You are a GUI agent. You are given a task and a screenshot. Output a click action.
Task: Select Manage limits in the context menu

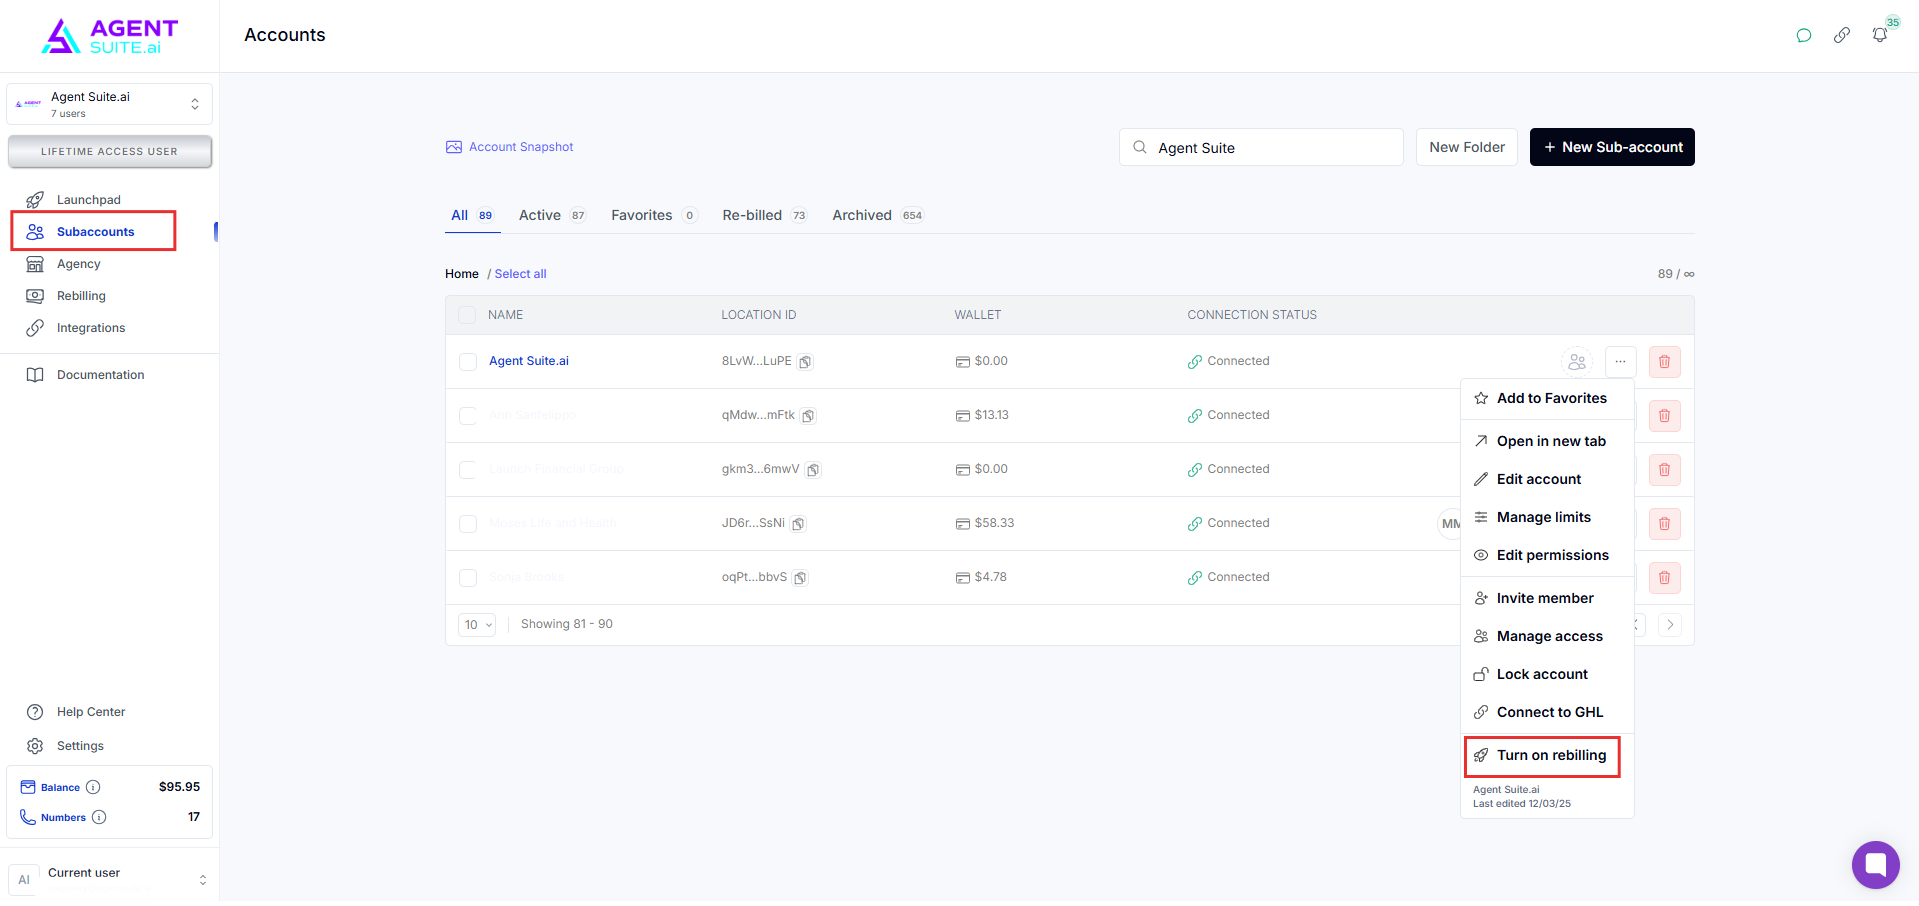pyautogui.click(x=1547, y=517)
